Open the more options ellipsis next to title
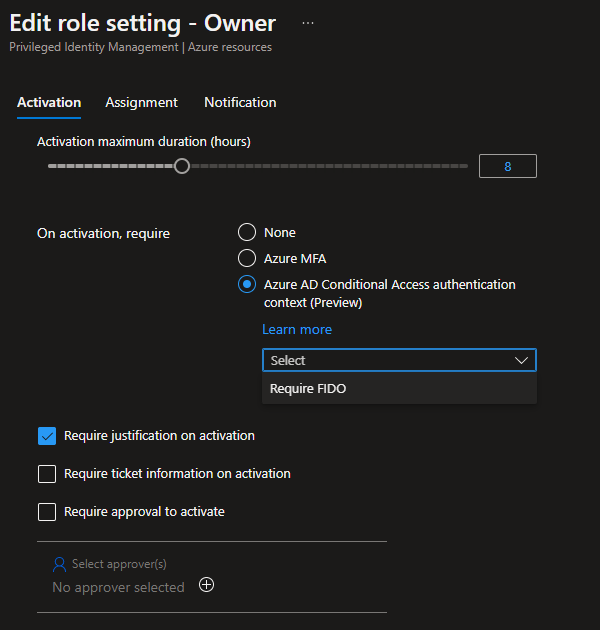600x630 pixels. (x=308, y=23)
